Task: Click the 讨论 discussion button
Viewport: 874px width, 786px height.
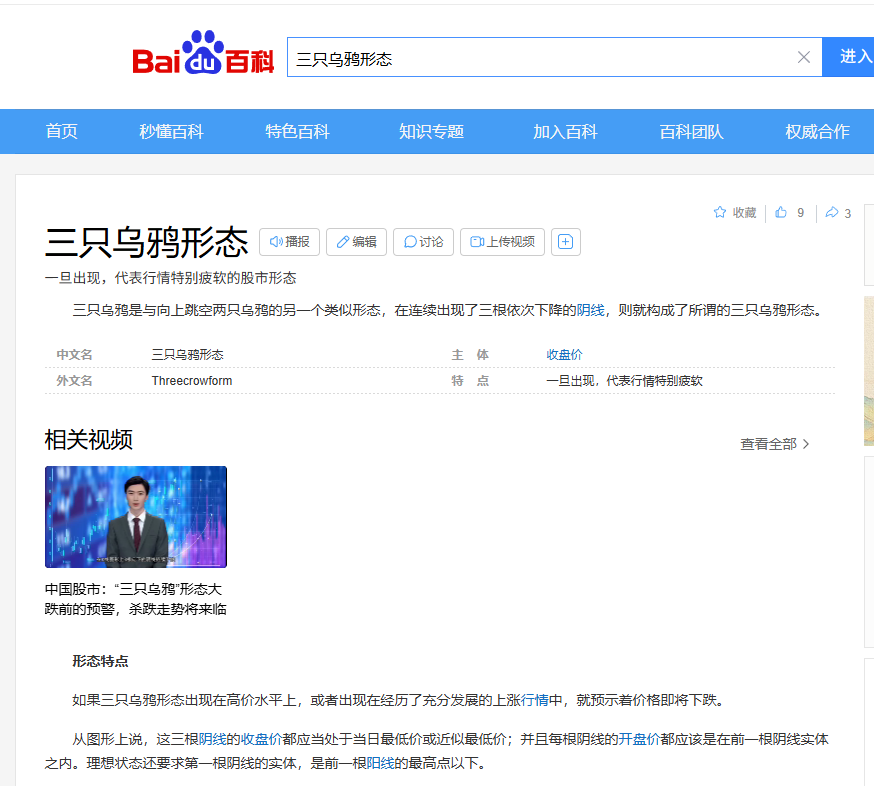Action: [x=423, y=242]
